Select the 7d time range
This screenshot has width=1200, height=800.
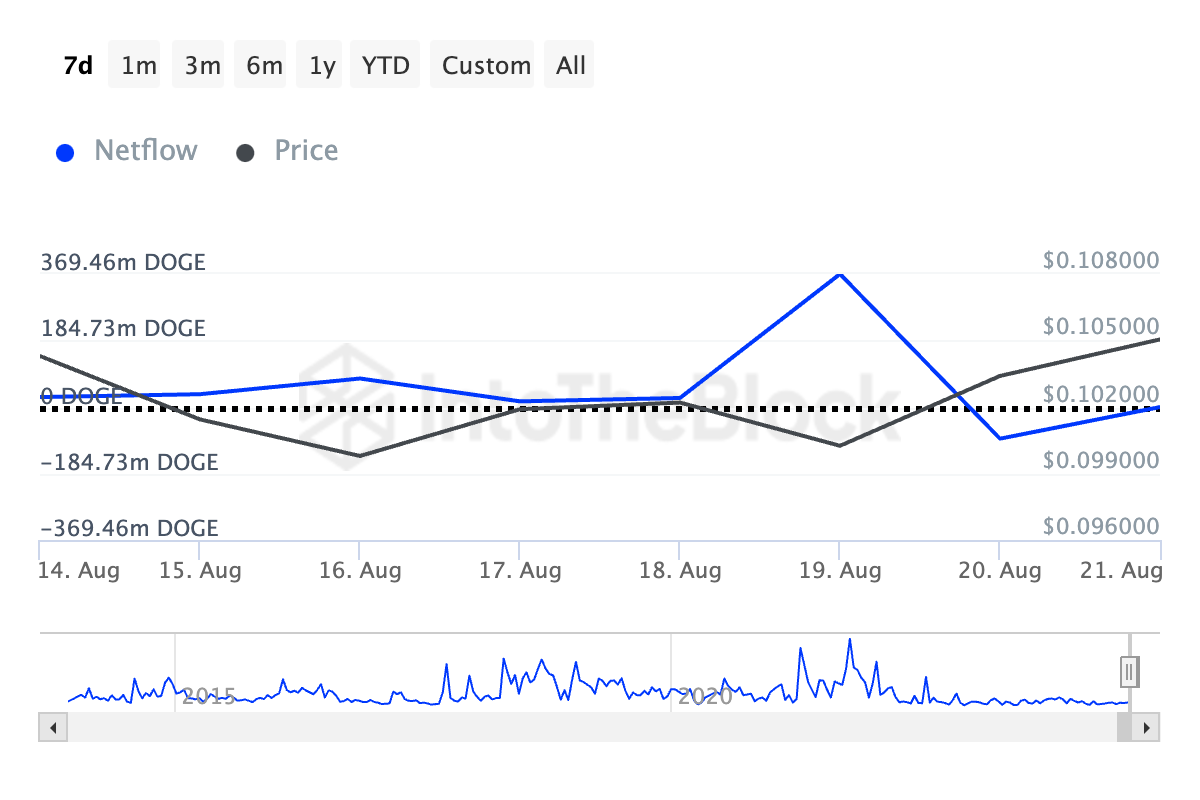click(78, 66)
